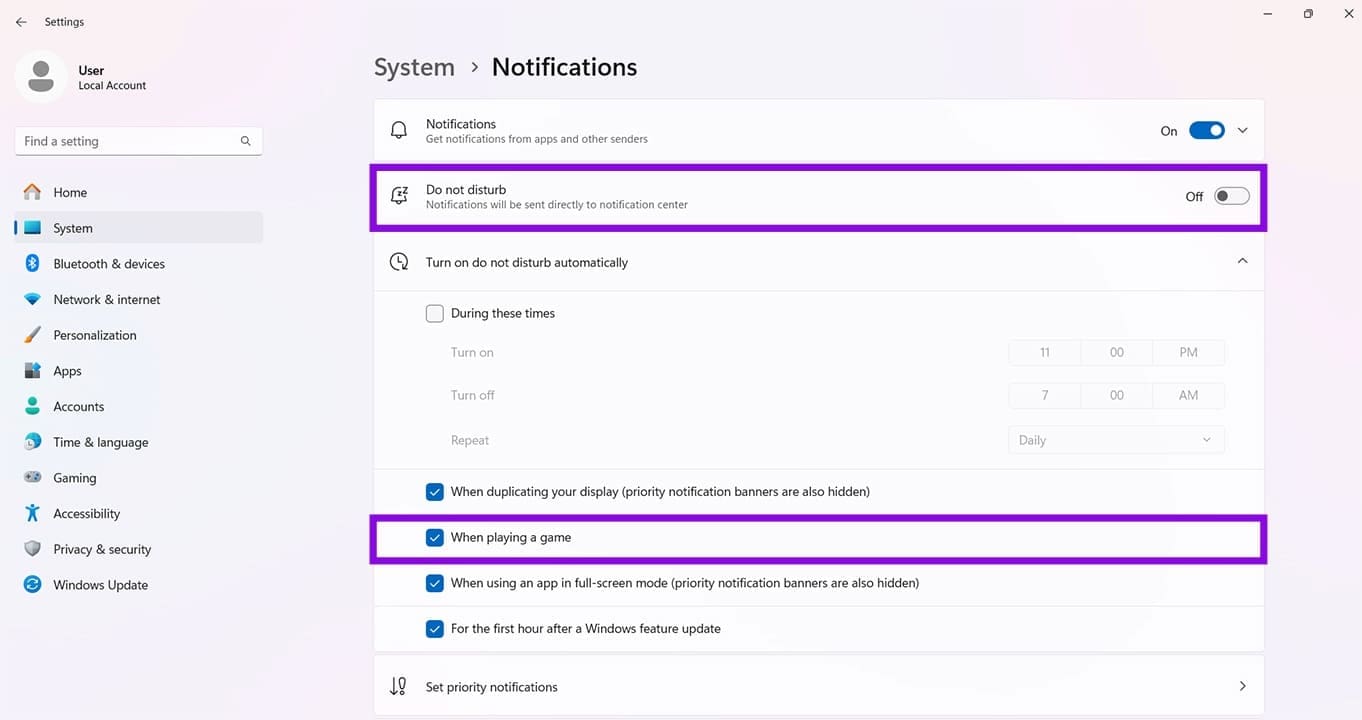Open Privacy & security page

[139, 549]
